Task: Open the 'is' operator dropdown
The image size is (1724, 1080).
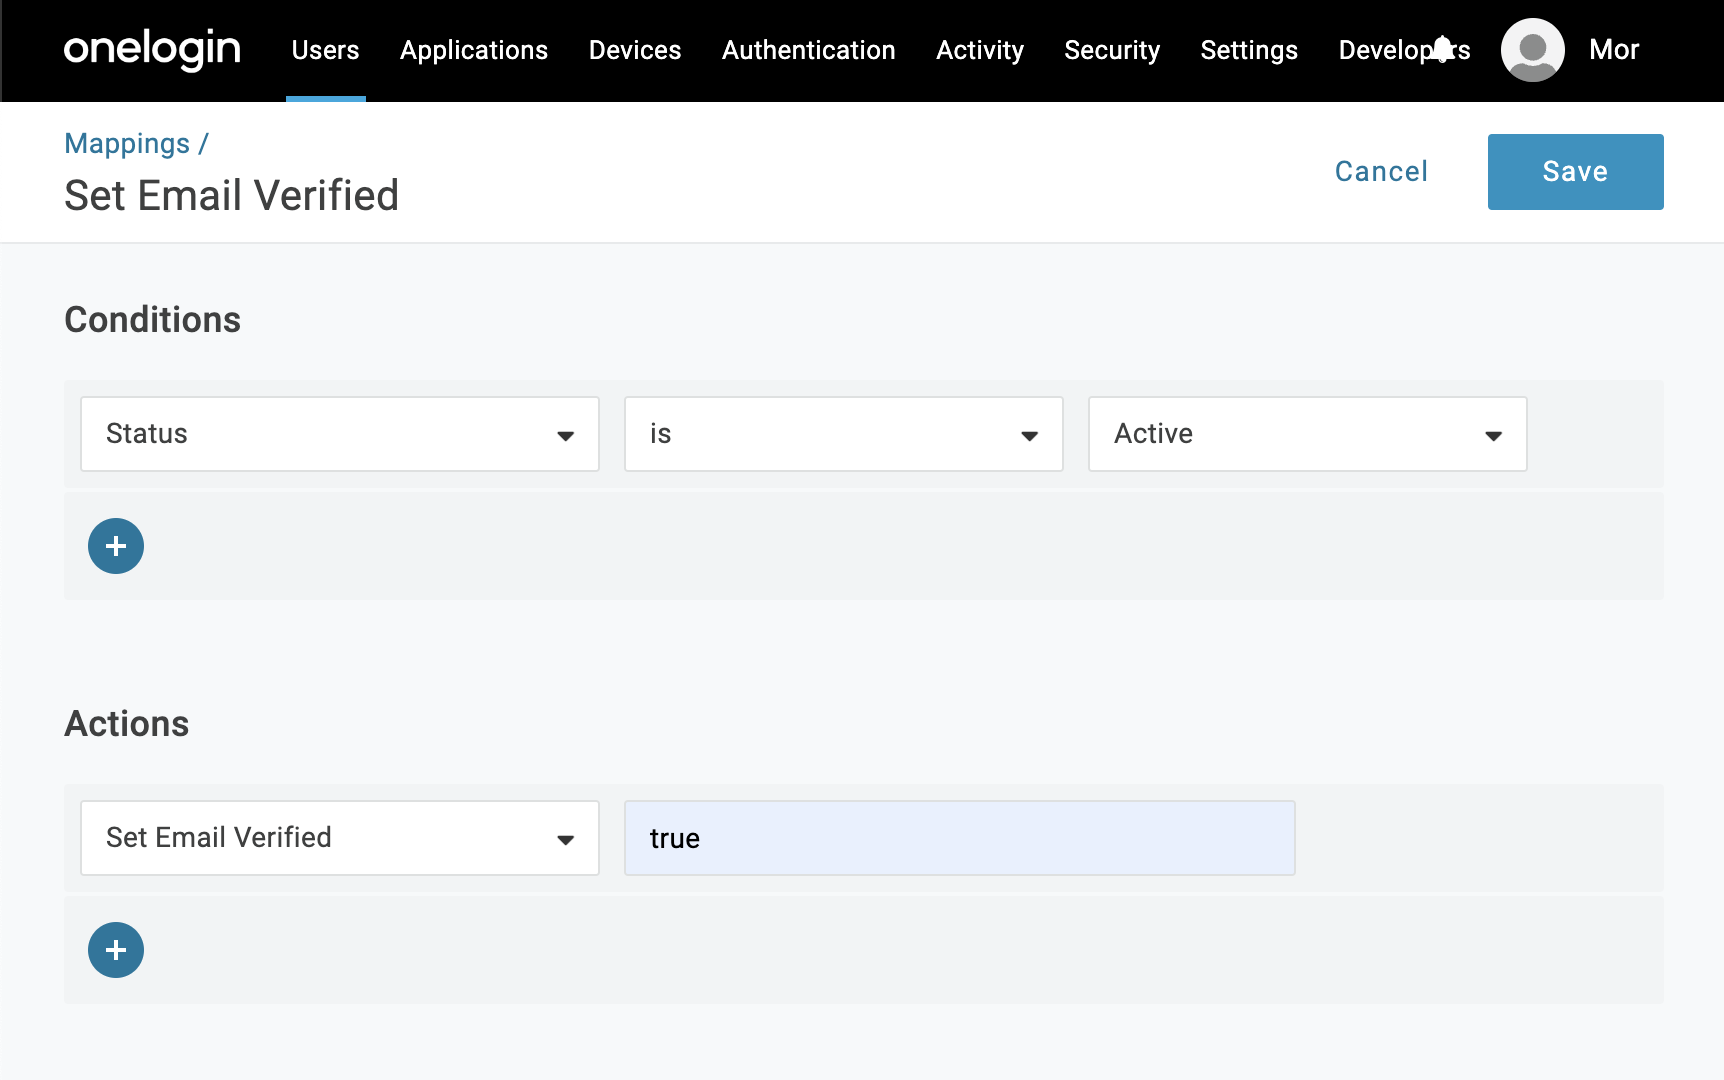Action: point(843,434)
